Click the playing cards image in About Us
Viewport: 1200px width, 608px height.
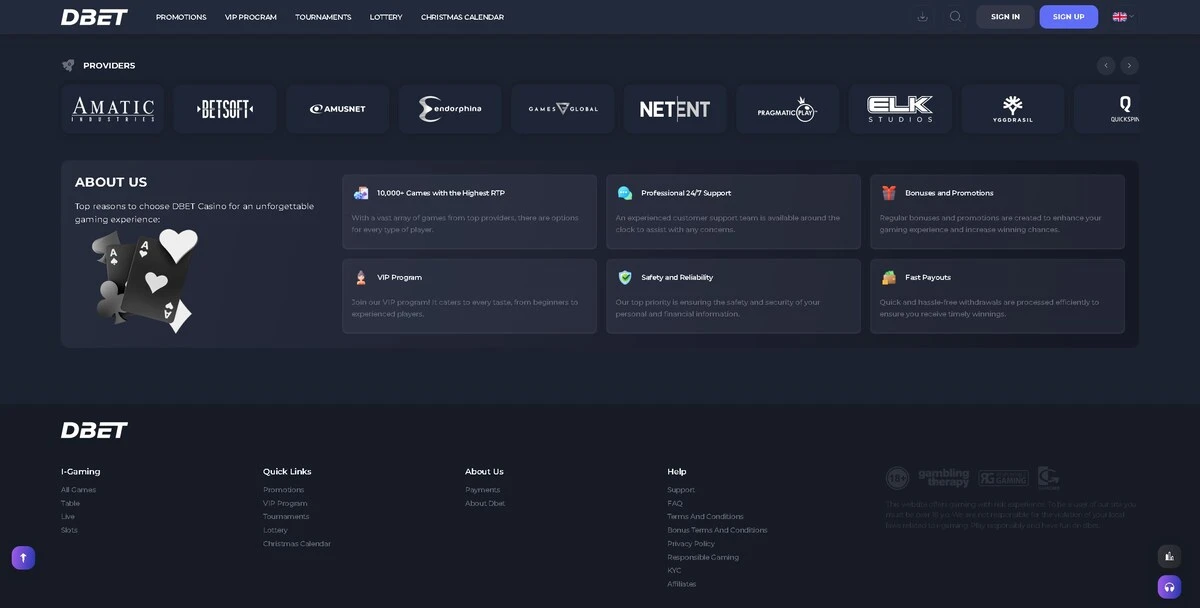point(145,280)
